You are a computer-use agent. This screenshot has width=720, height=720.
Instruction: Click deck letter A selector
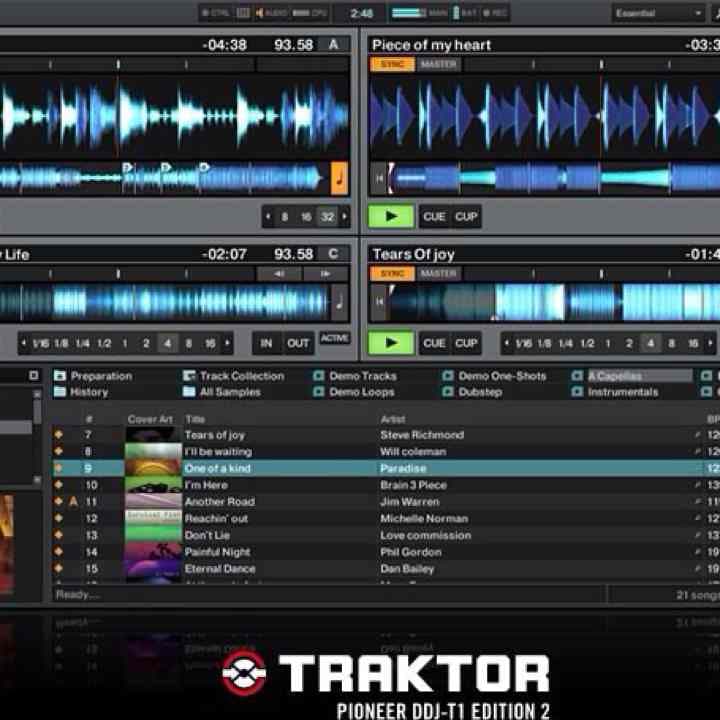tap(333, 45)
